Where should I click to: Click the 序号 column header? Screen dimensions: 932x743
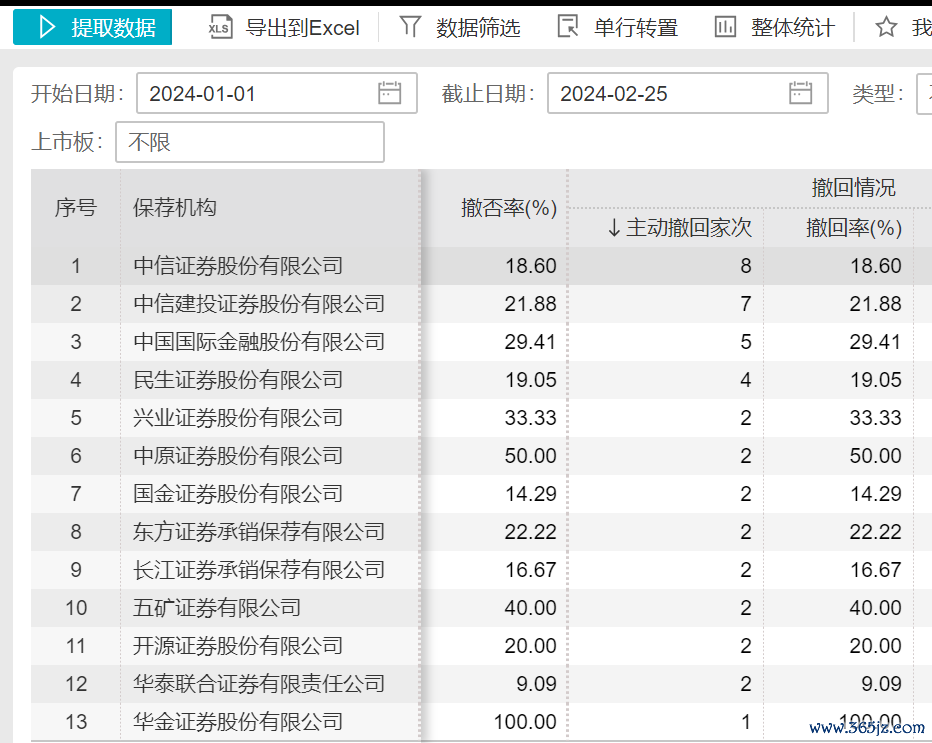[75, 208]
